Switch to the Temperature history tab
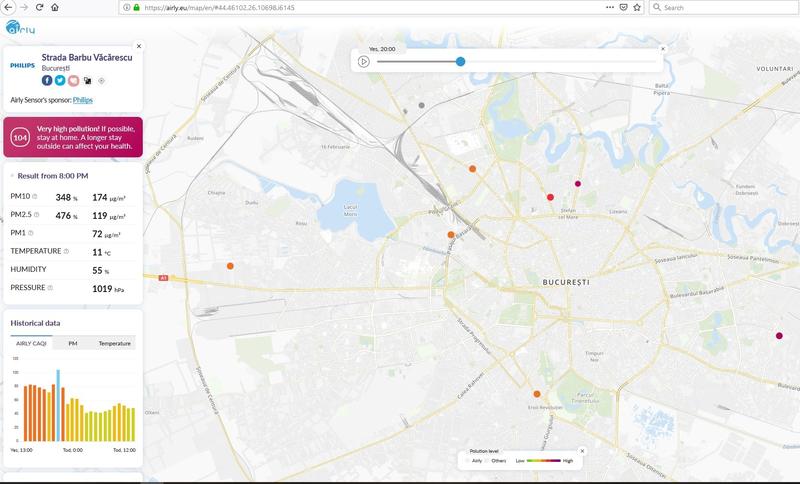This screenshot has width=800, height=484. click(x=114, y=343)
